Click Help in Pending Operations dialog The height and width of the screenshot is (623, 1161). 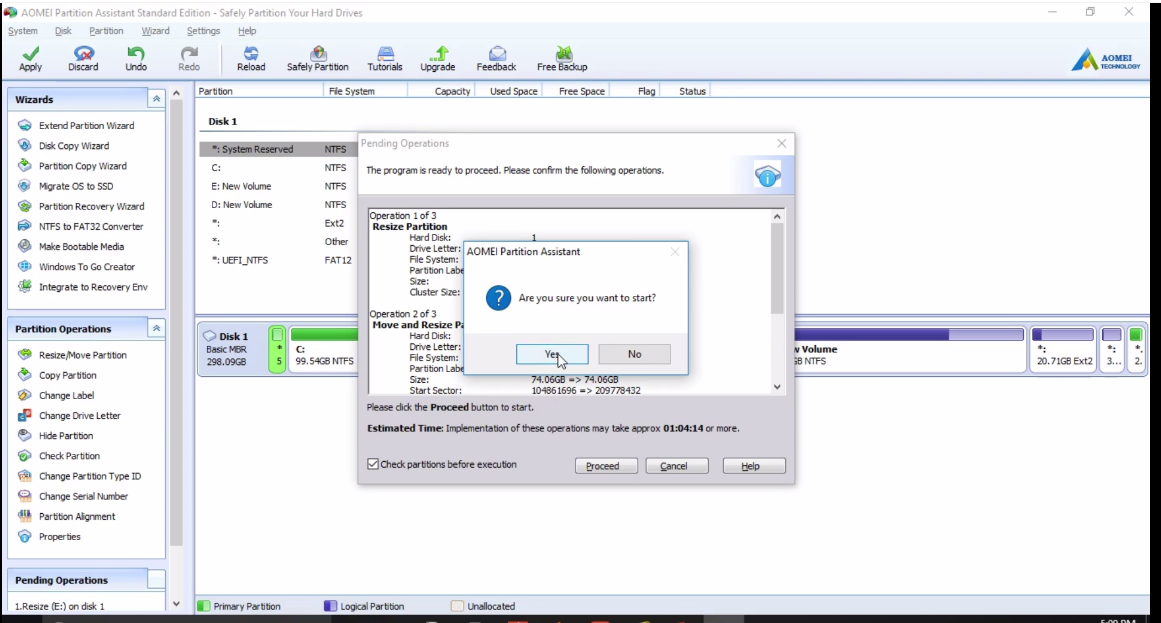click(754, 466)
